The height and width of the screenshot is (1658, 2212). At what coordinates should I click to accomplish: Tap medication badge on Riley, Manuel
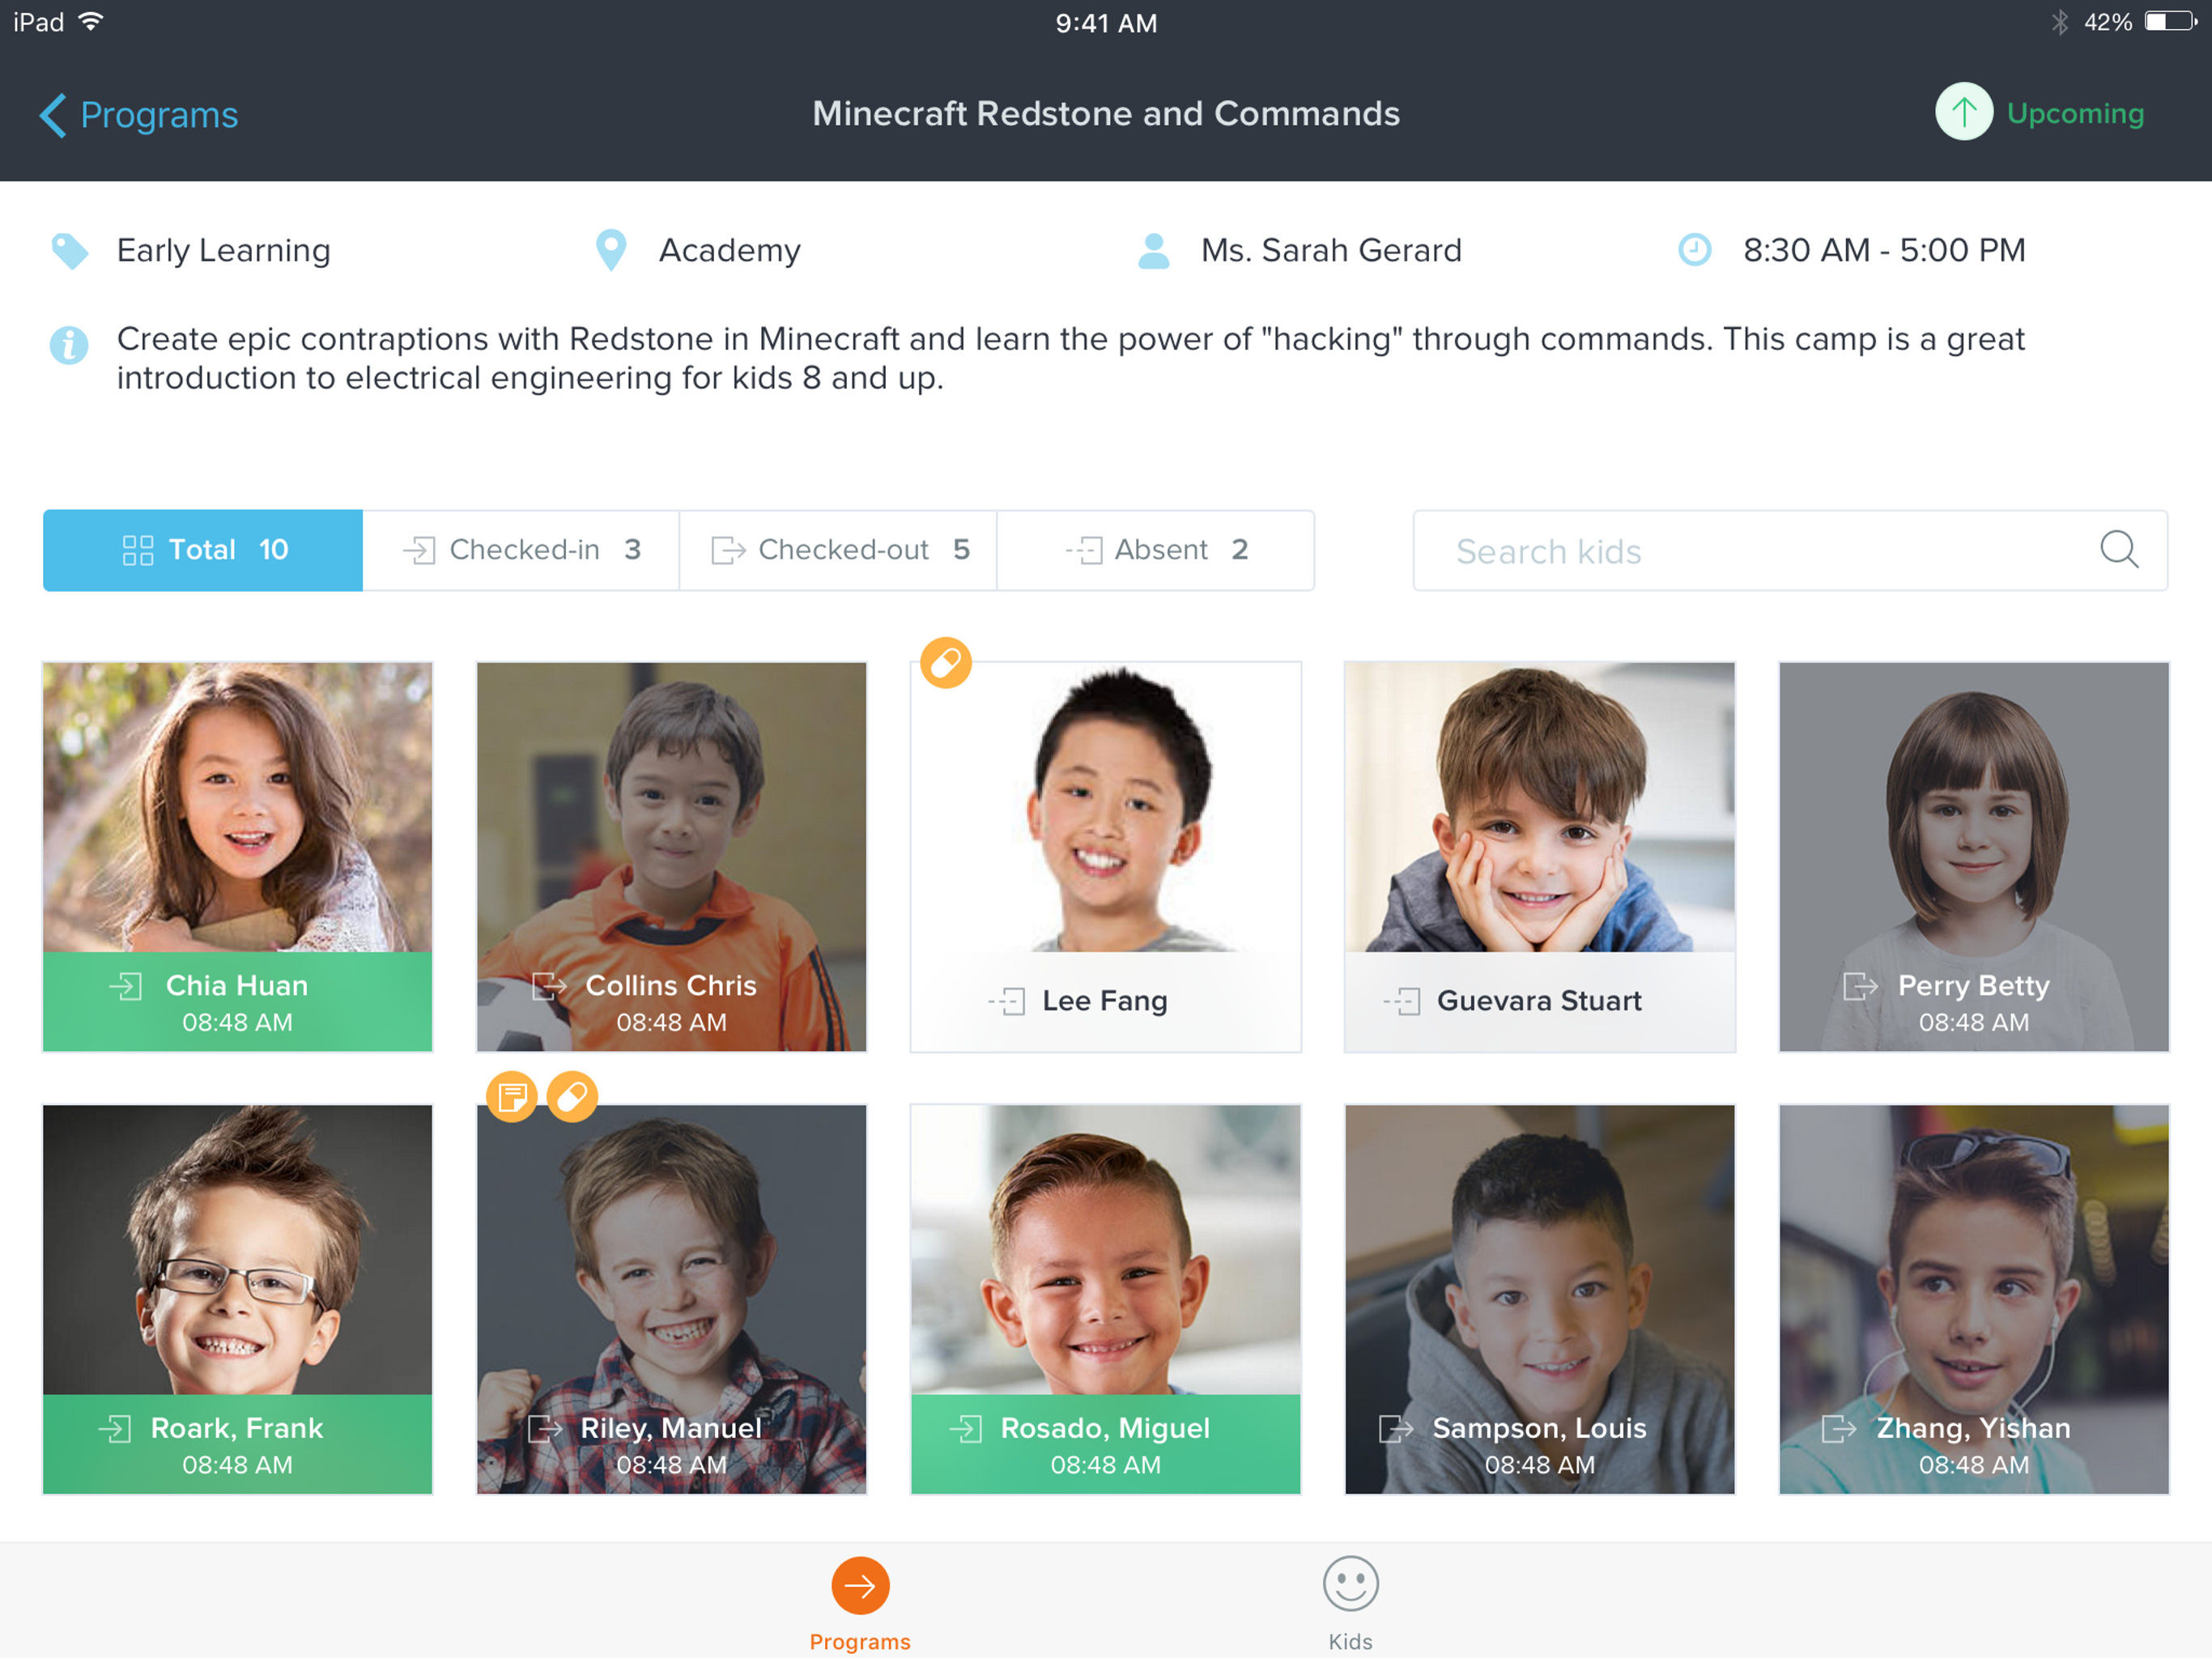click(x=572, y=1097)
